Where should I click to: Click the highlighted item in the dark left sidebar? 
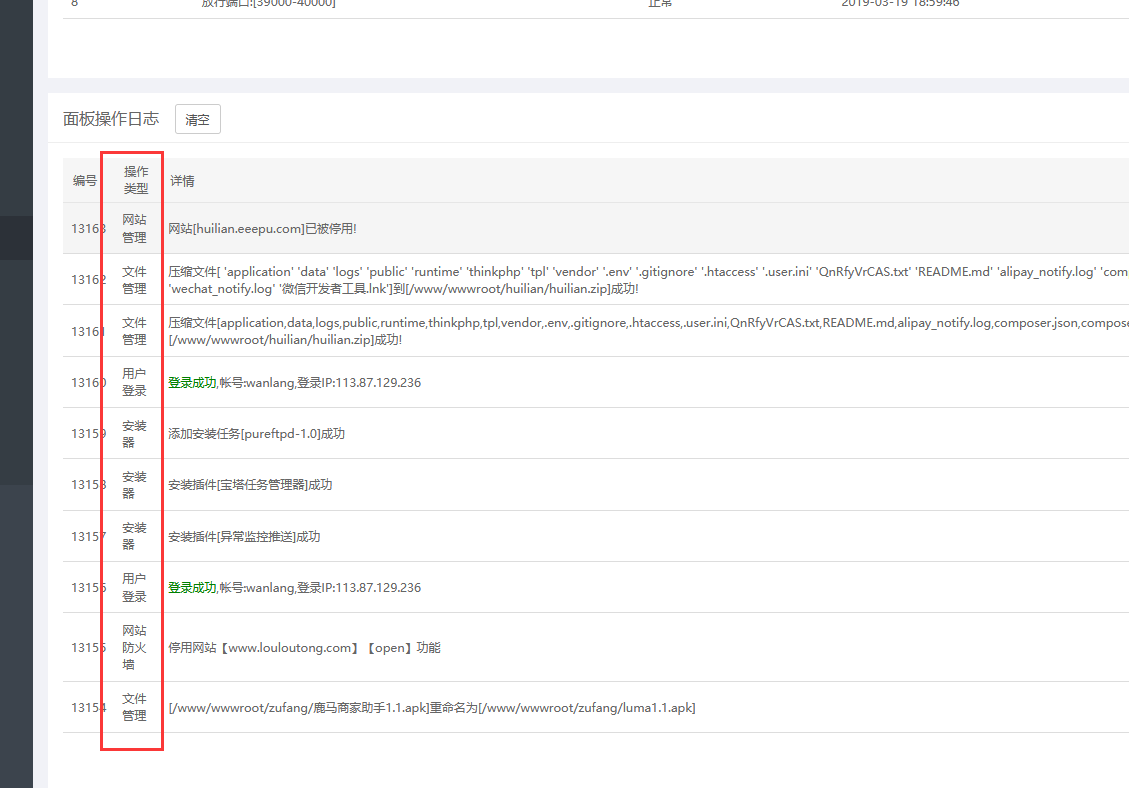pyautogui.click(x=16, y=238)
